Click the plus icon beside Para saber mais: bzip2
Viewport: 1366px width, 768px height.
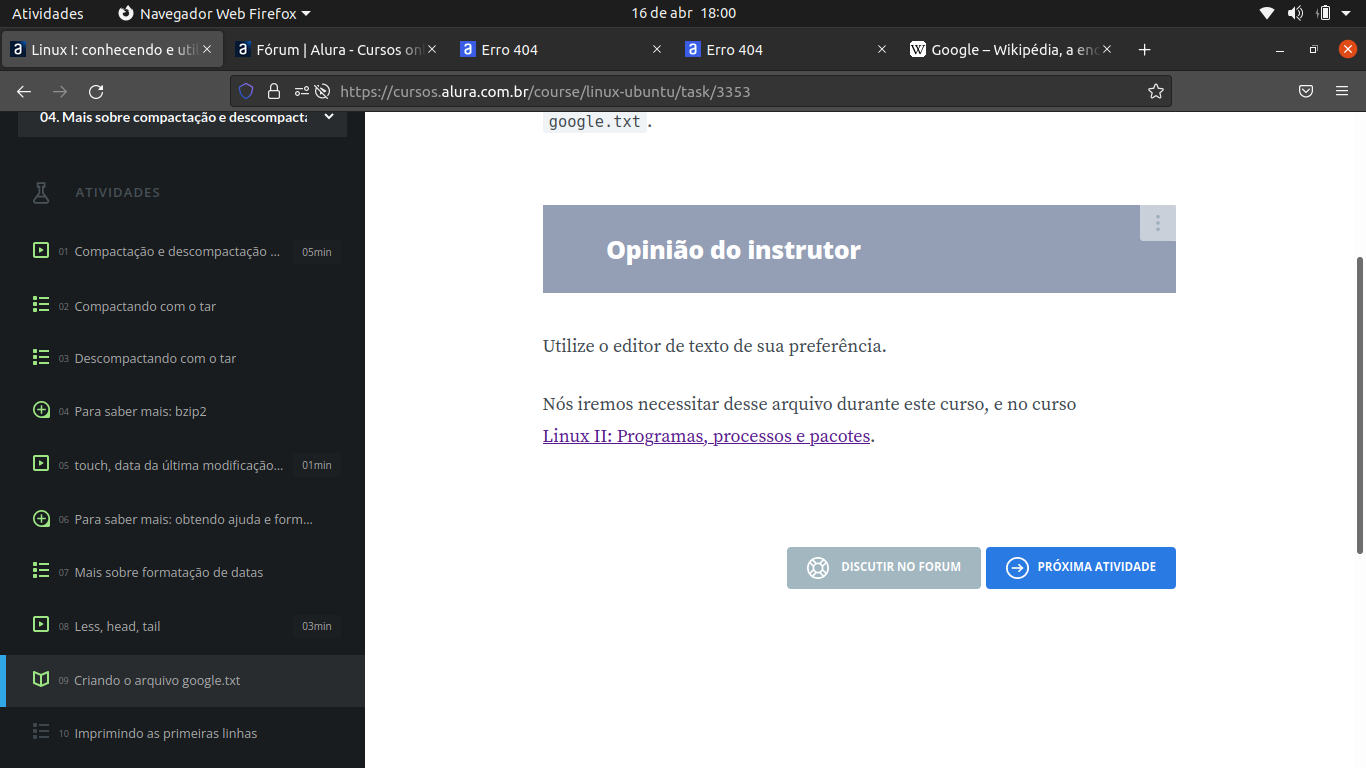[41, 410]
